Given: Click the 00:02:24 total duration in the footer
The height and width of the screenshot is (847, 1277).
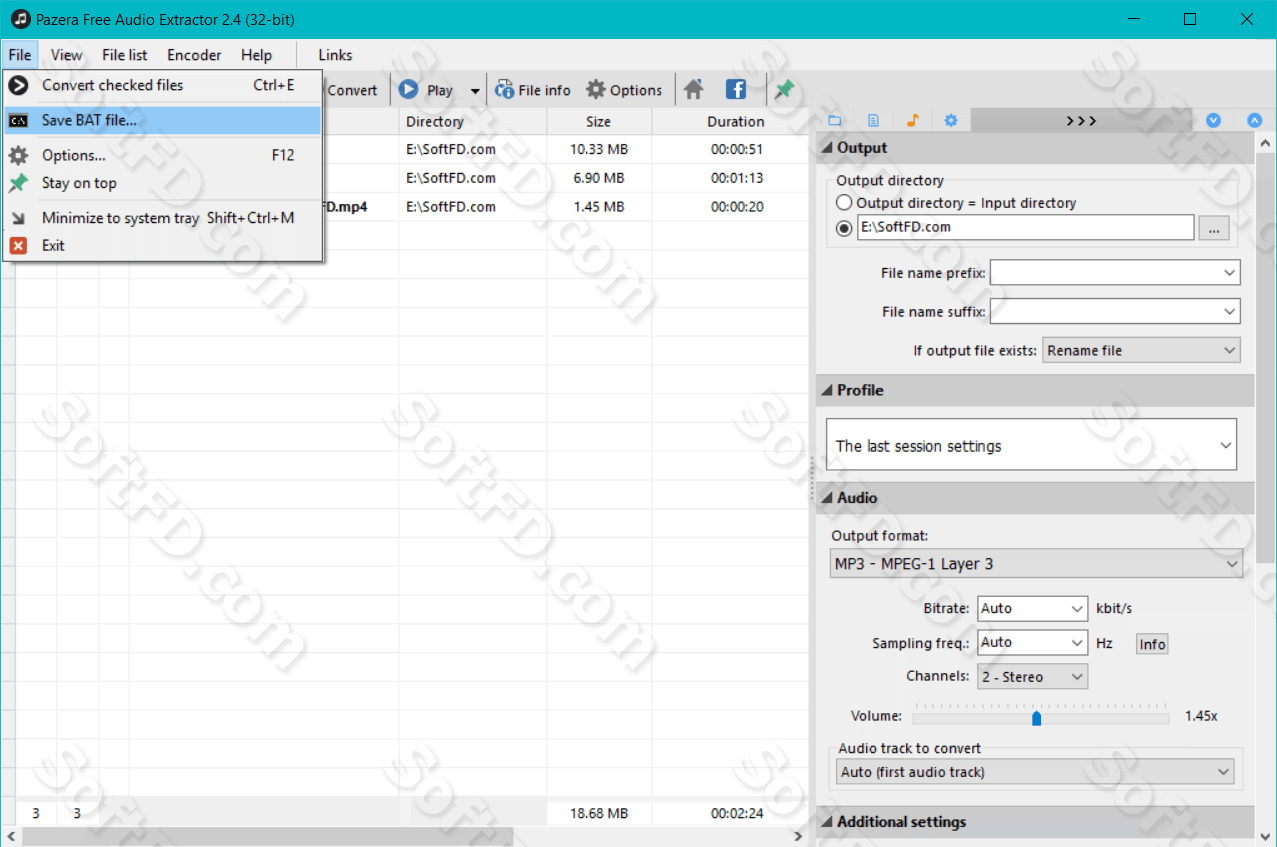Looking at the screenshot, I should click(x=737, y=814).
